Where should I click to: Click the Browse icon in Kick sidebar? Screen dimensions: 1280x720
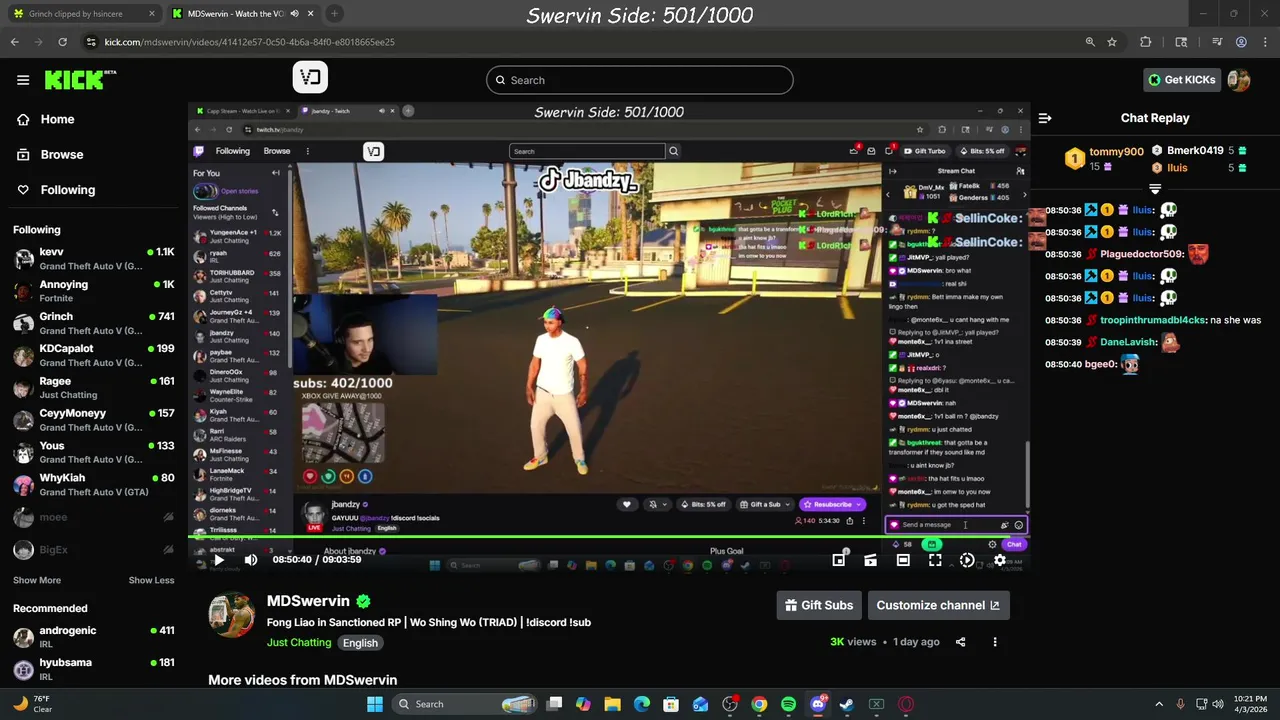pyautogui.click(x=23, y=154)
